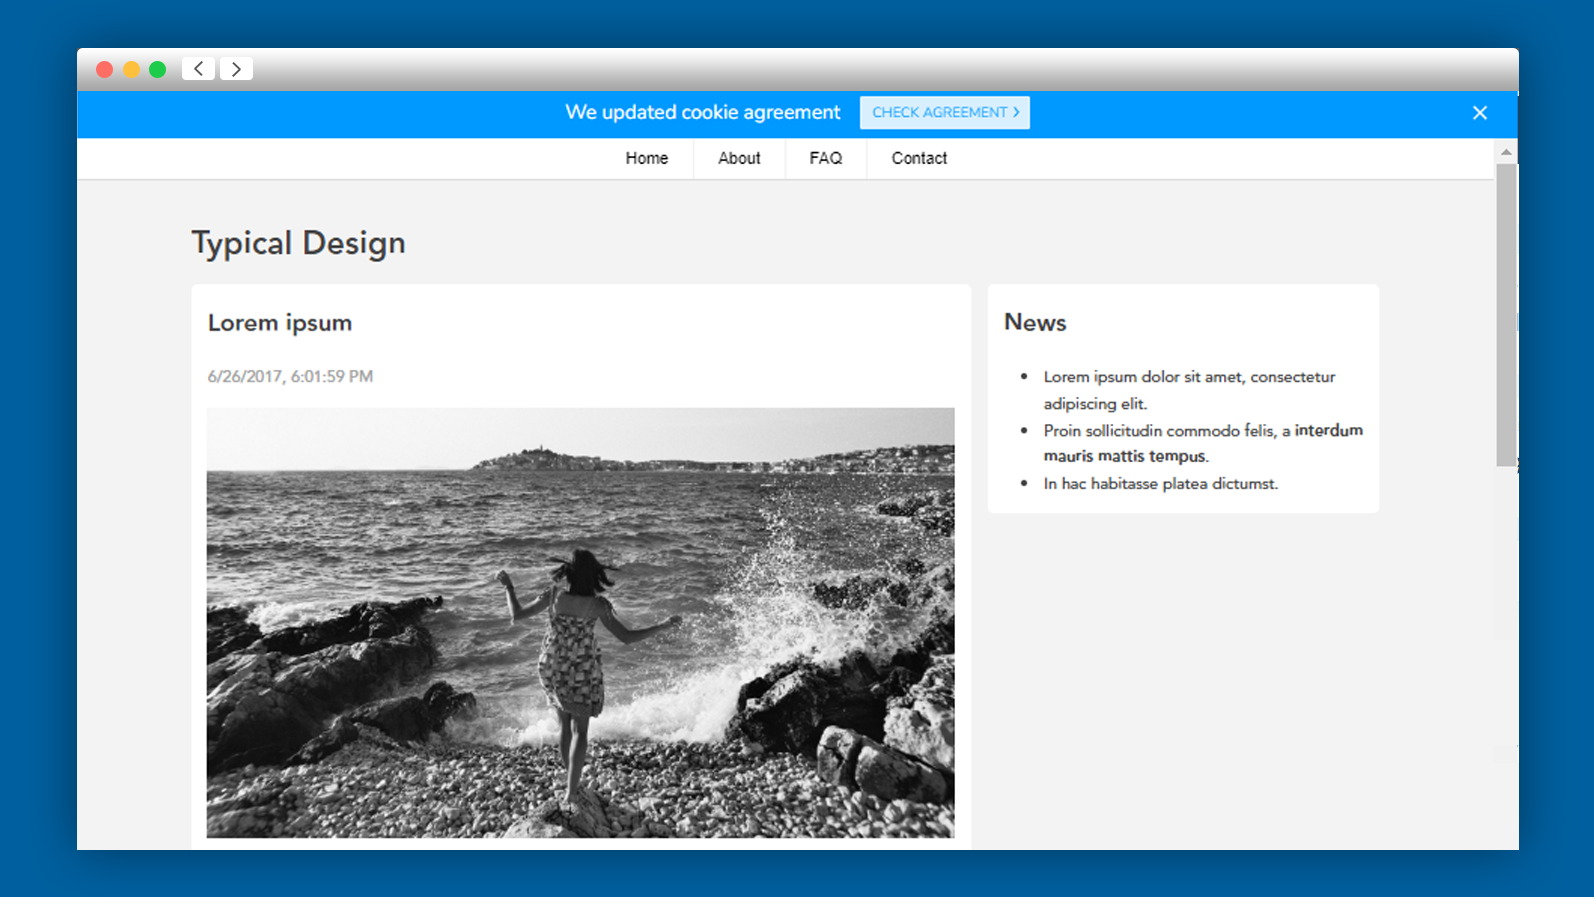The image size is (1594, 897).
Task: Select FAQ in the navigation bar
Action: coord(825,158)
